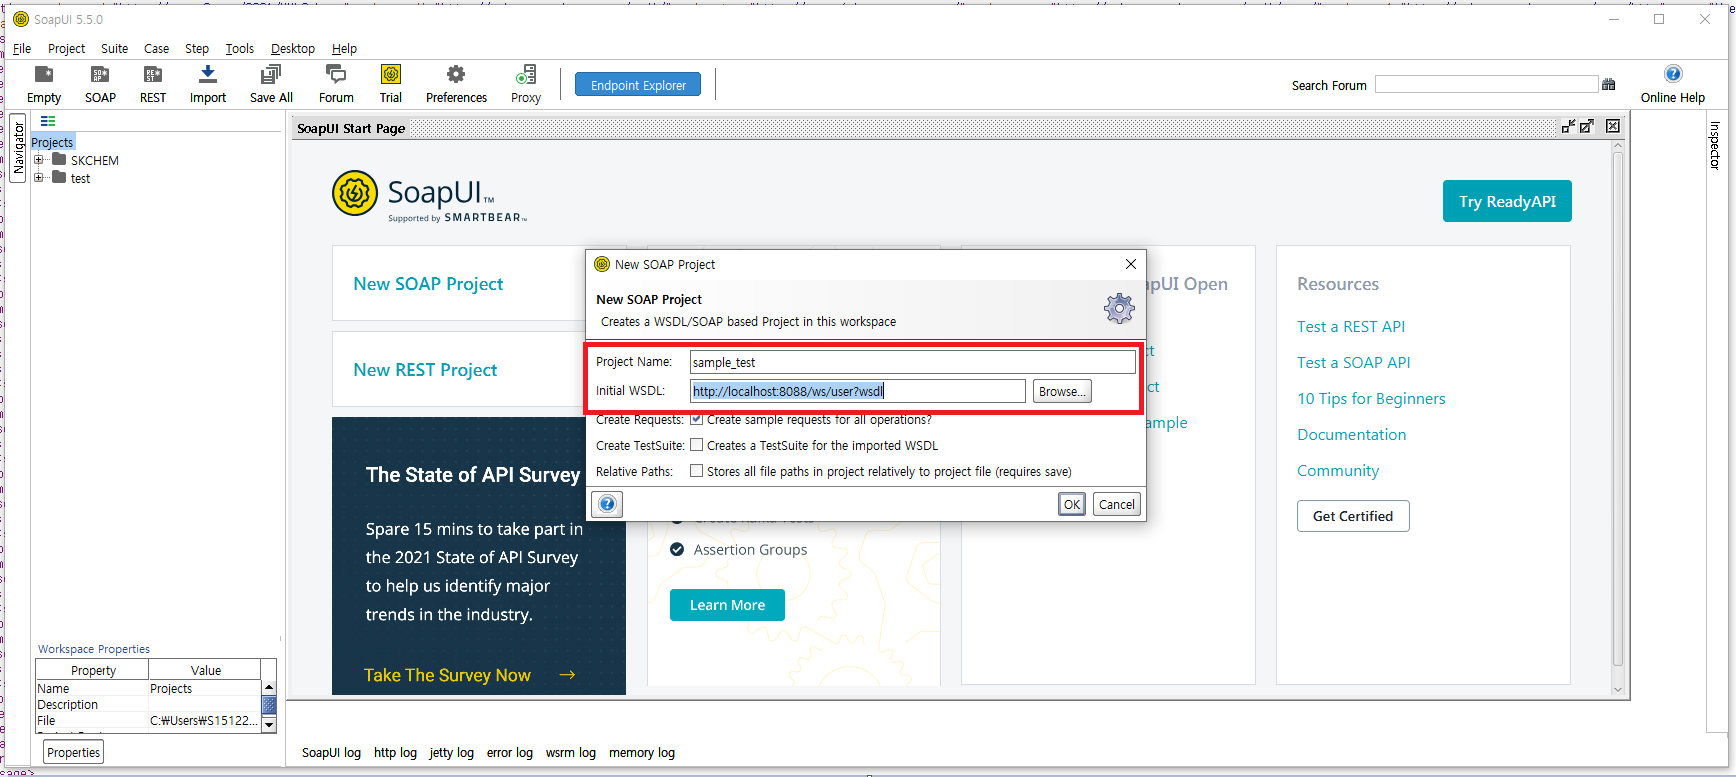
Task: Toggle Create sample requests checkbox
Action: [x=697, y=420]
